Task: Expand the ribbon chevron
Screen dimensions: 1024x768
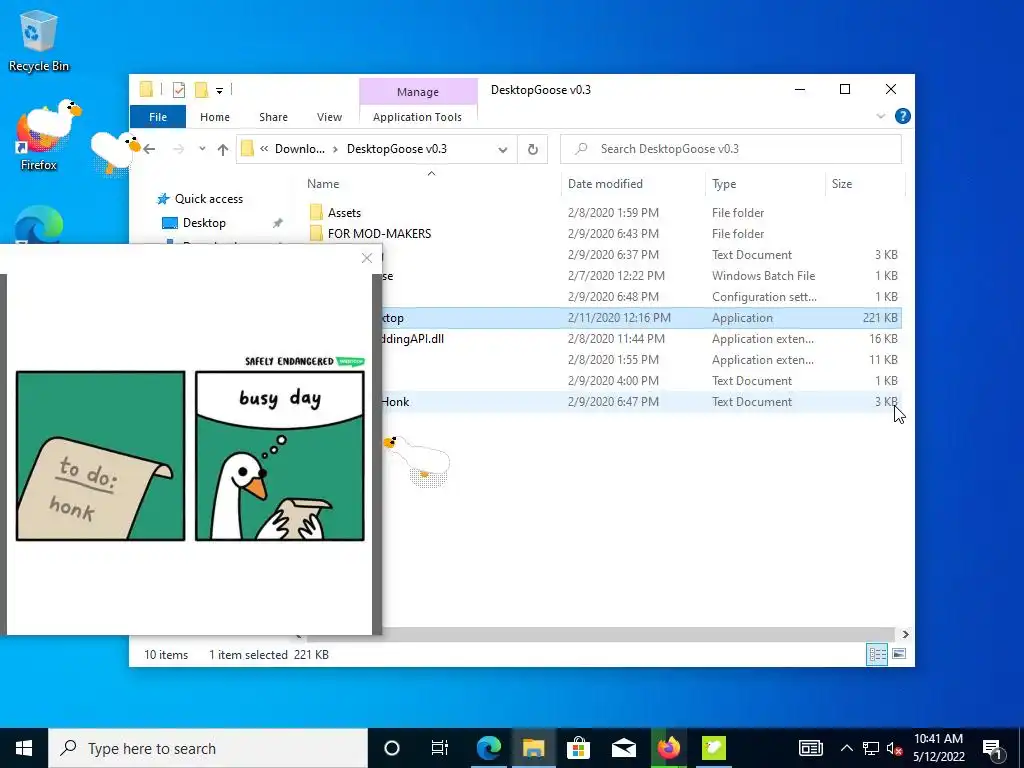Action: pos(881,116)
